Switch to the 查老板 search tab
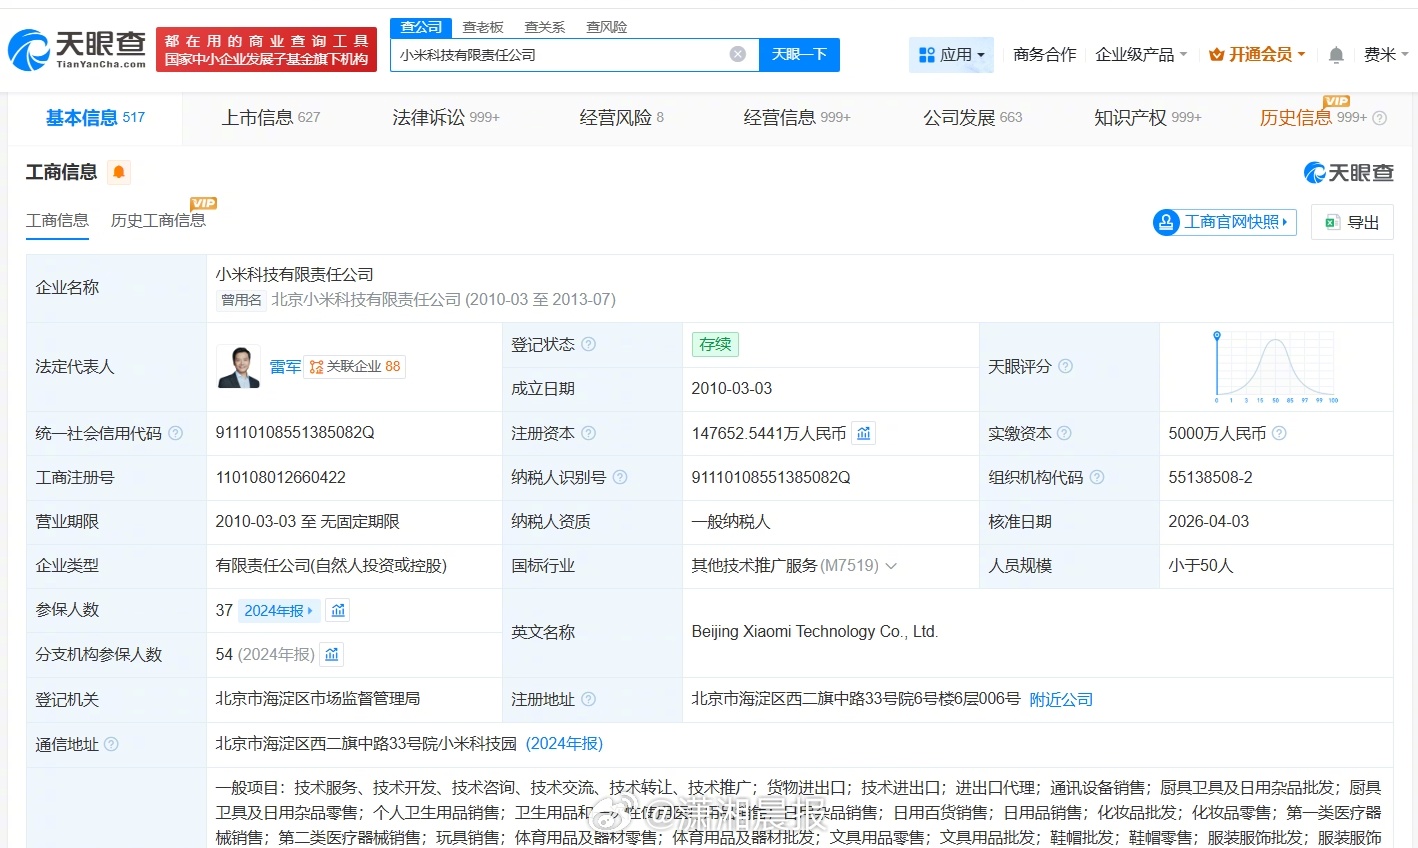Viewport: 1418px width, 848px height. click(x=483, y=27)
